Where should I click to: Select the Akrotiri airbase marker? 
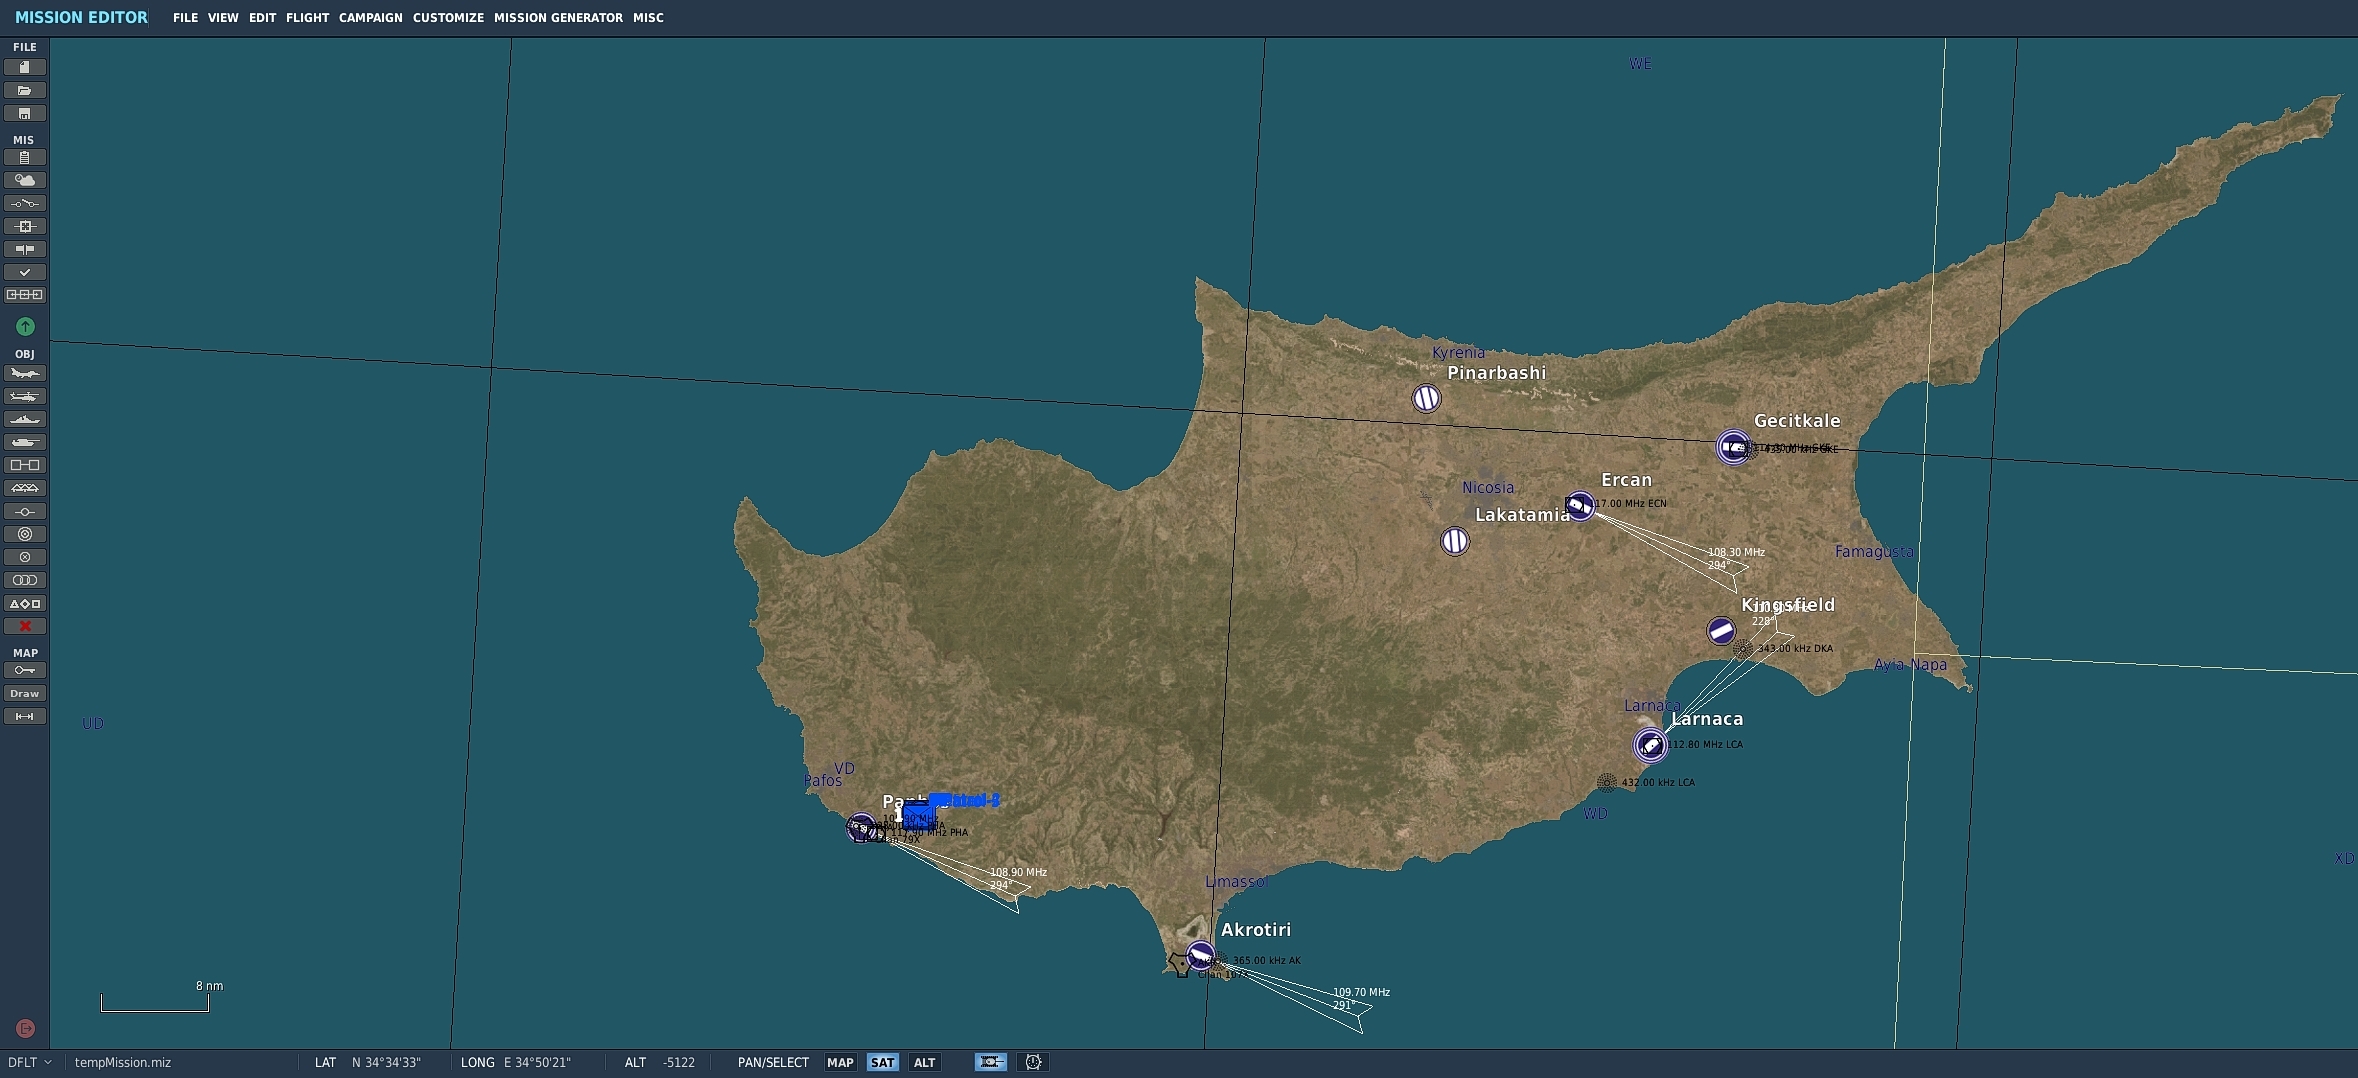tap(1200, 955)
